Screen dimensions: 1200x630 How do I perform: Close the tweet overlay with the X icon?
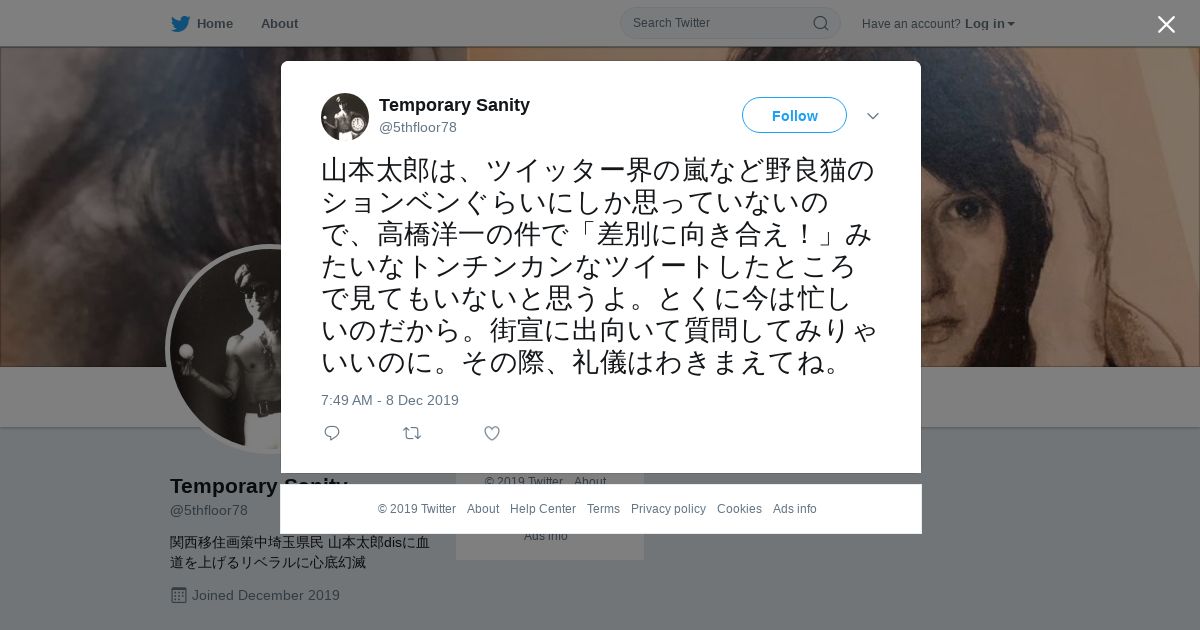[x=1166, y=24]
